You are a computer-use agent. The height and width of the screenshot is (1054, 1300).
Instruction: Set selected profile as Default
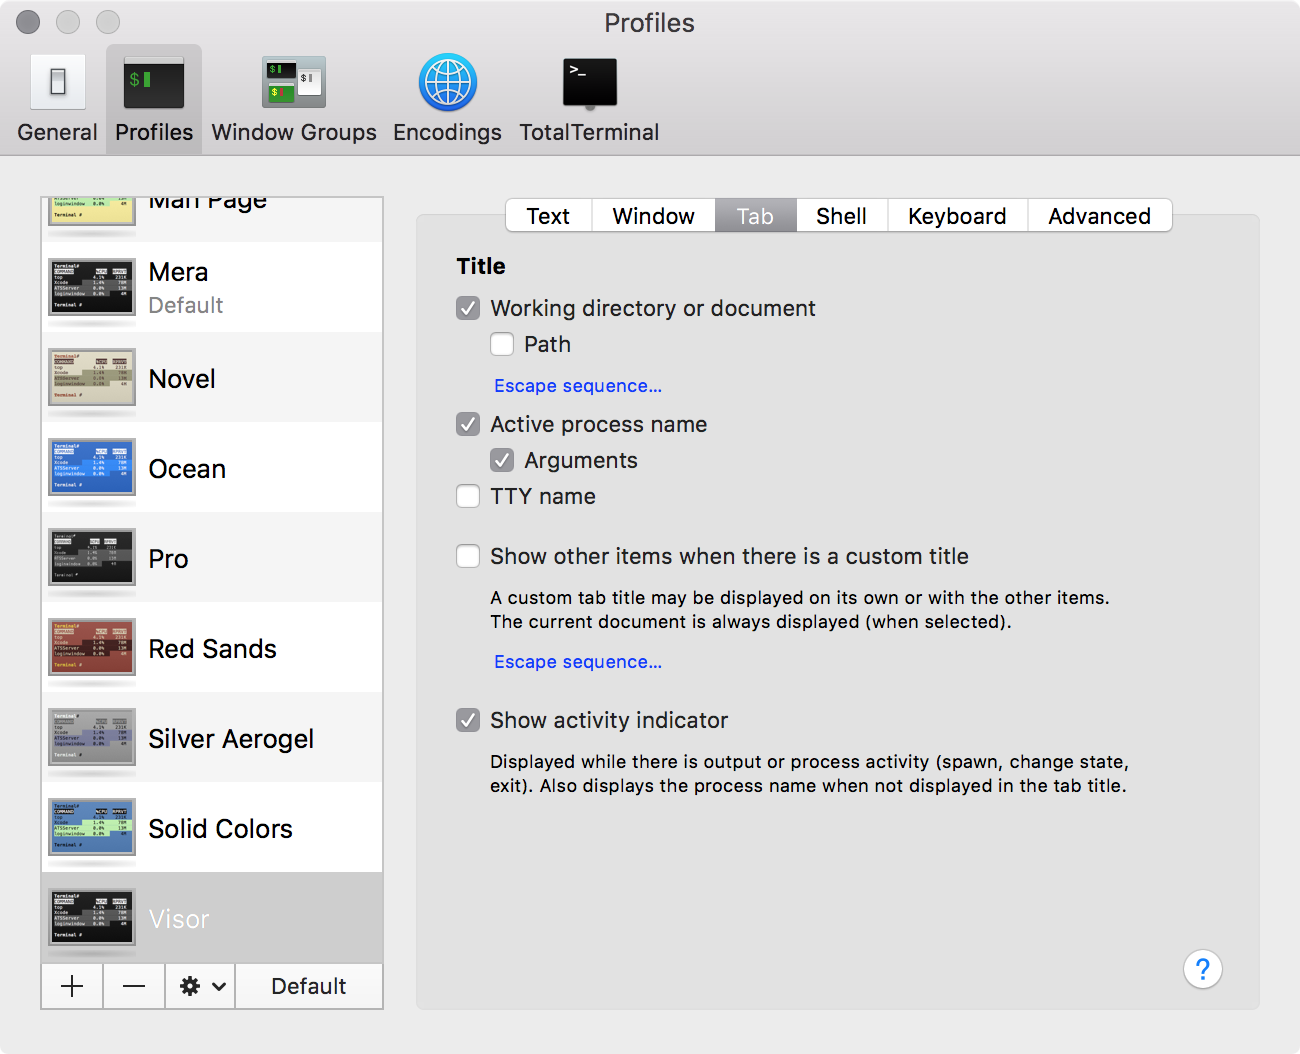tap(309, 986)
